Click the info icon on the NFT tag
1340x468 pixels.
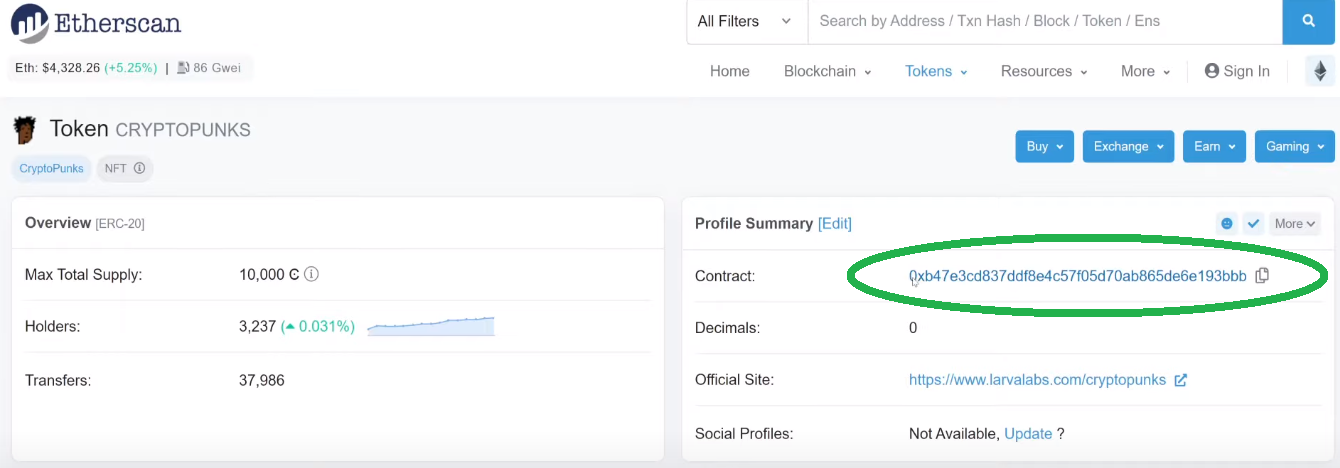click(x=139, y=168)
